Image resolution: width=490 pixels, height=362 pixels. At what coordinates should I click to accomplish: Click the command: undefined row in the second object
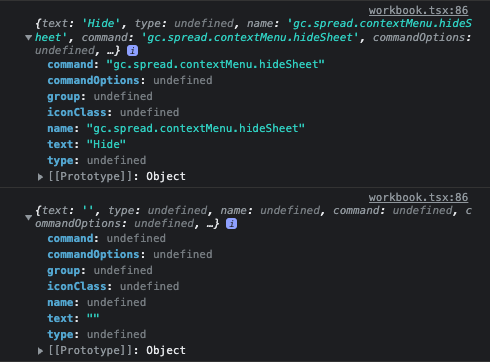point(106,238)
